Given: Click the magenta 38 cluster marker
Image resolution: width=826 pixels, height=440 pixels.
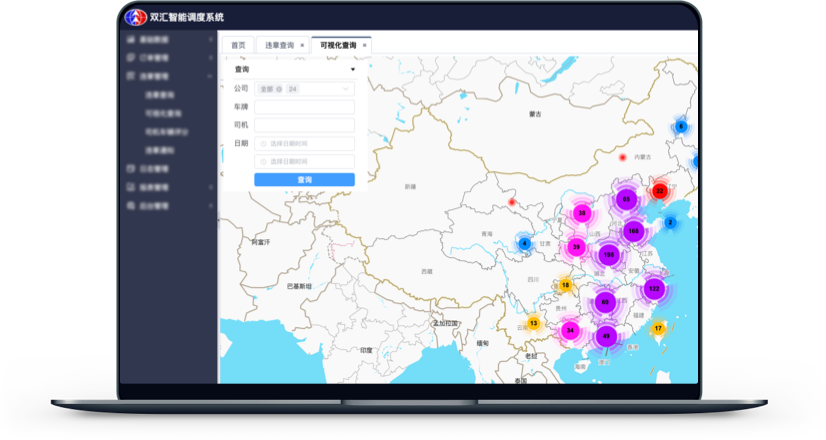Looking at the screenshot, I should tap(581, 213).
